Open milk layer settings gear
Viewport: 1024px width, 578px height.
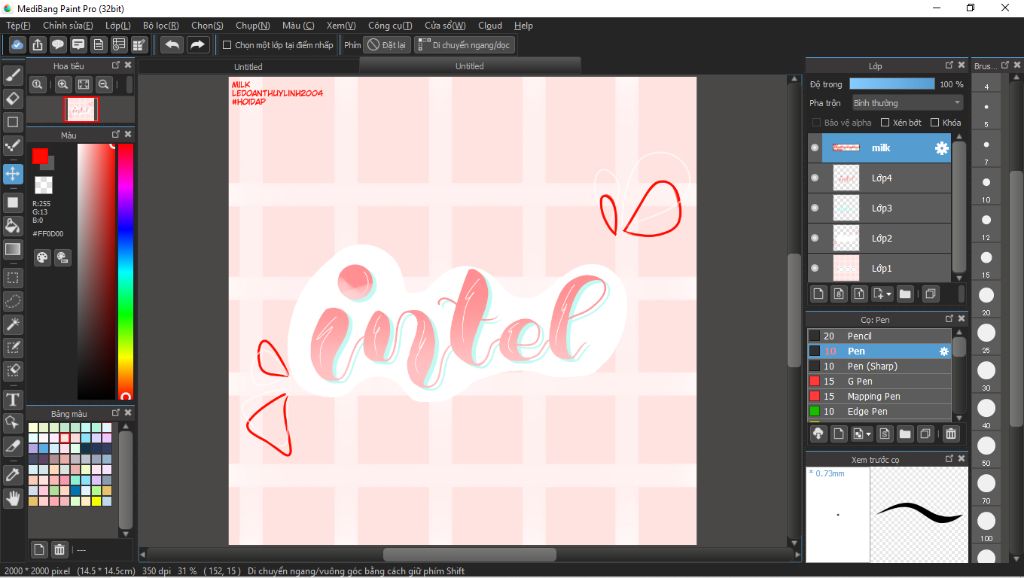[x=941, y=148]
